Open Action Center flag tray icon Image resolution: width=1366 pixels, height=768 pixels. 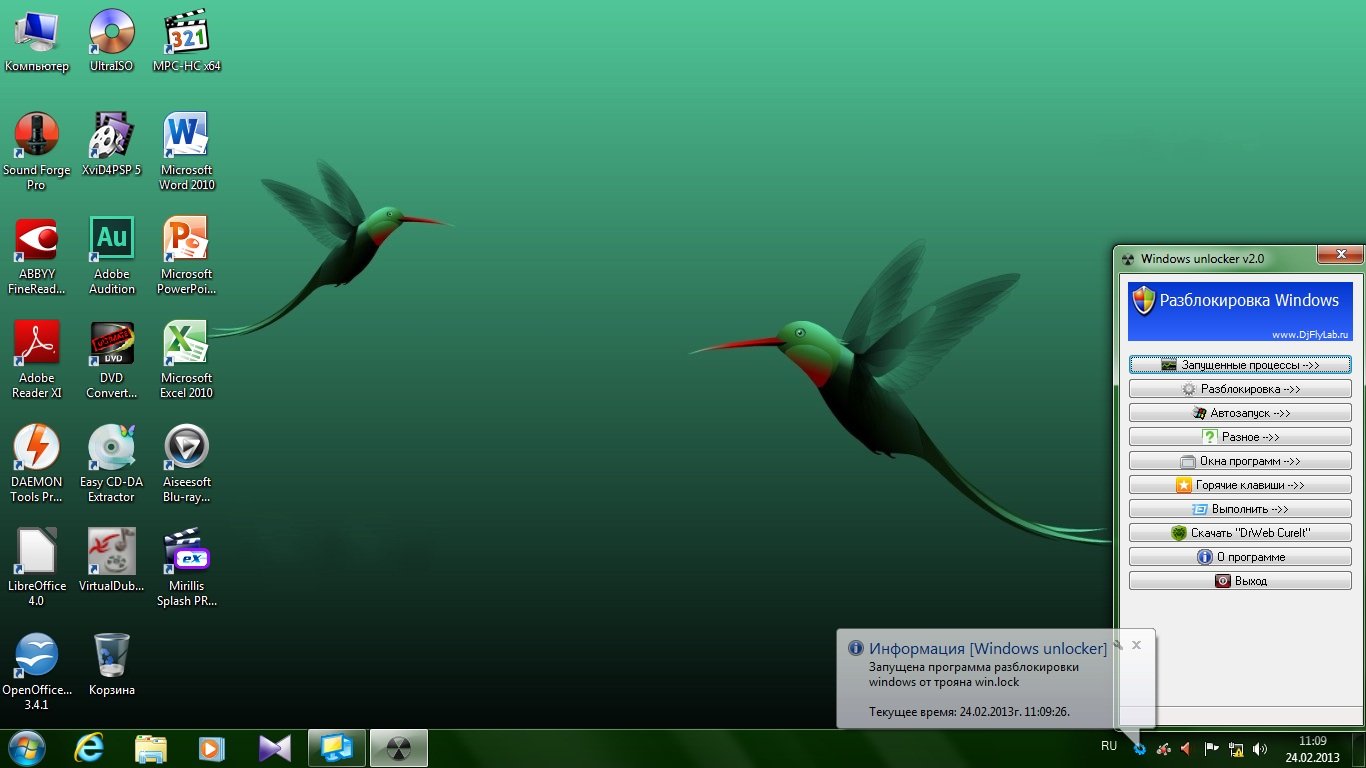[1211, 748]
